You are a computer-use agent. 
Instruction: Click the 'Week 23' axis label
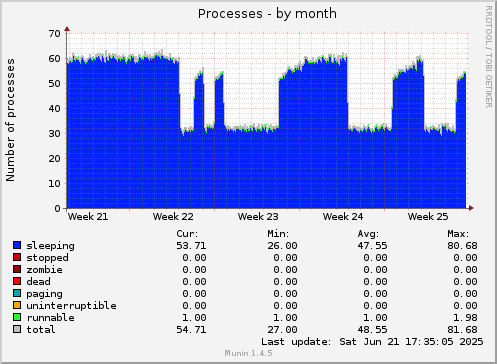[258, 217]
